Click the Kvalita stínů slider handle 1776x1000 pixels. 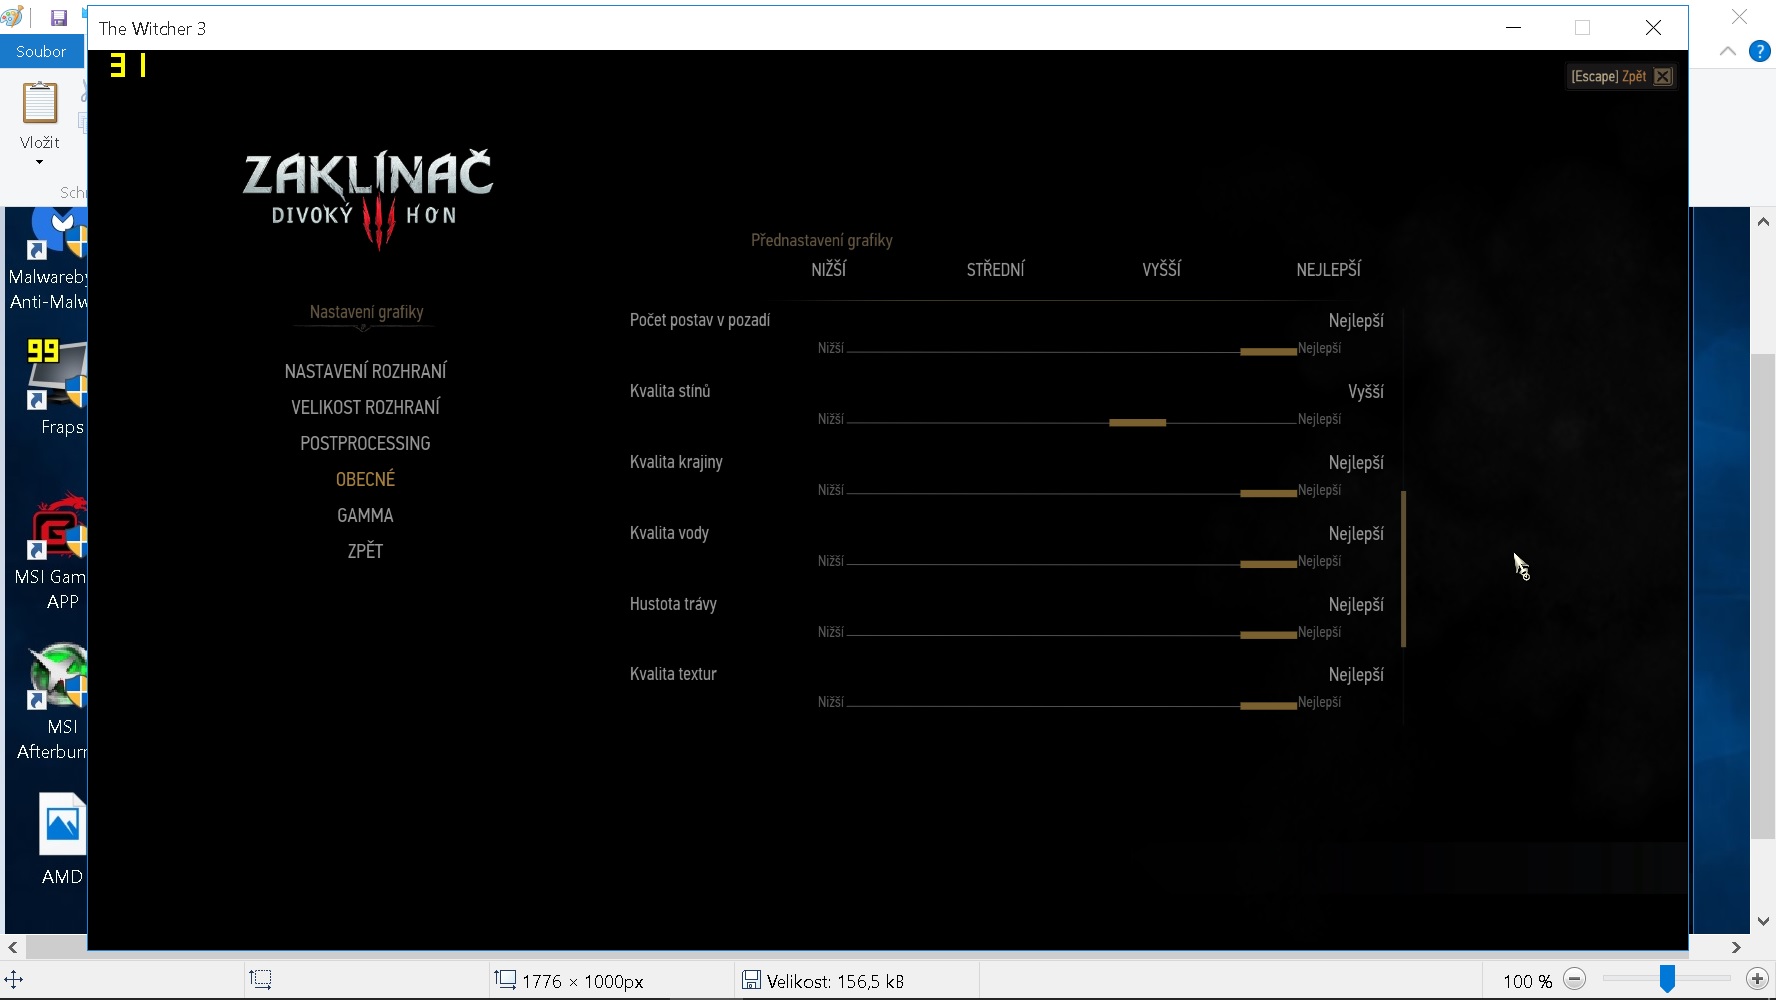(1138, 423)
